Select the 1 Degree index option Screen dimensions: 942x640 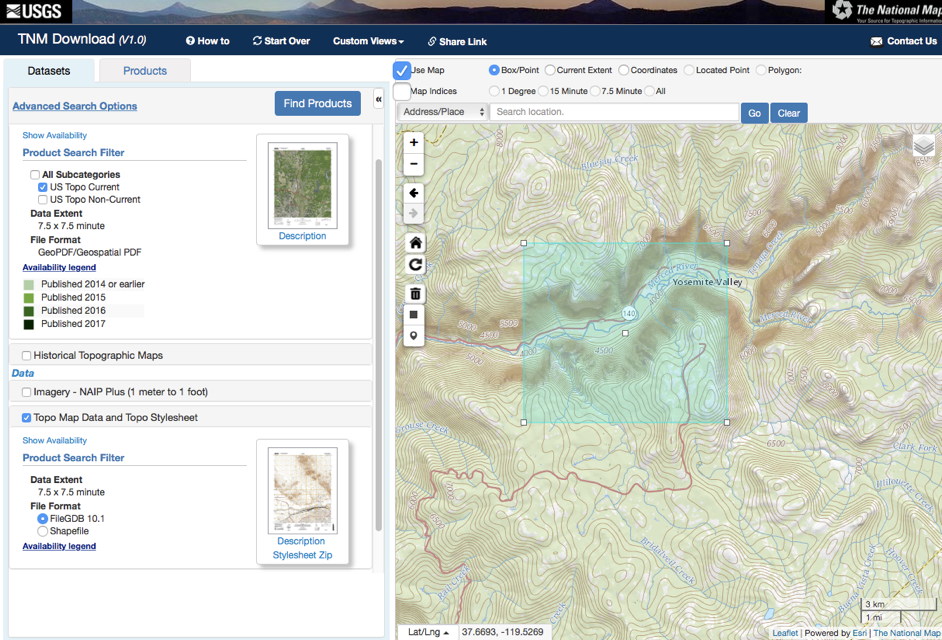coord(494,91)
